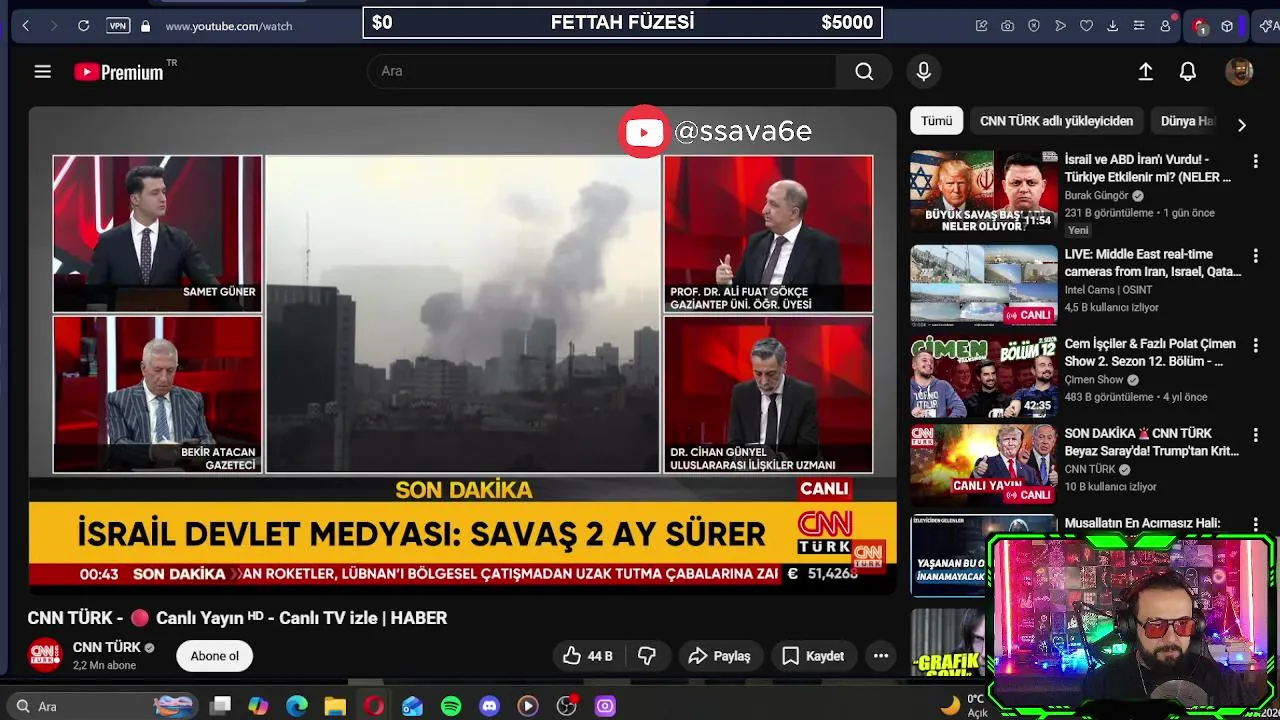
Task: Open options for SON DAKİKA Beyaz Saray'da video
Action: 1255,435
